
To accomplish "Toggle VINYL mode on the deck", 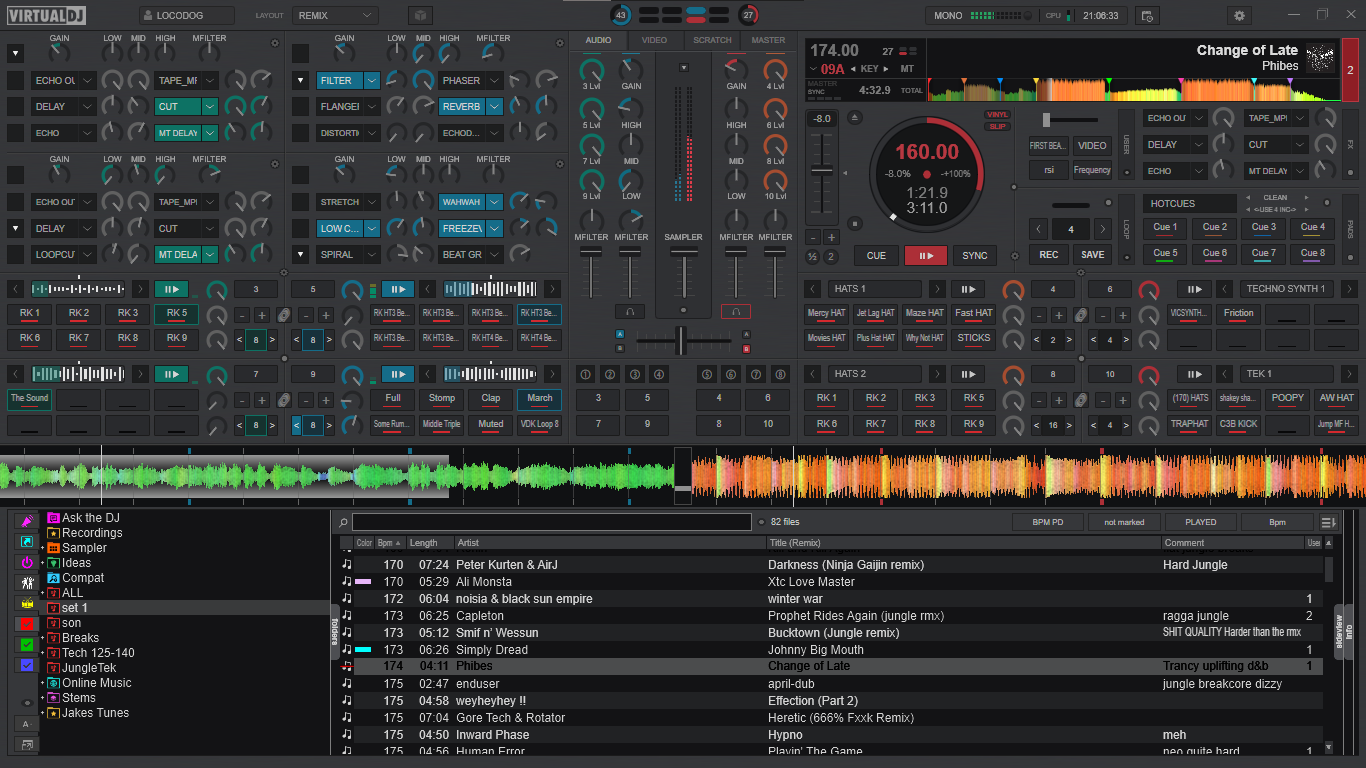I will (x=997, y=115).
